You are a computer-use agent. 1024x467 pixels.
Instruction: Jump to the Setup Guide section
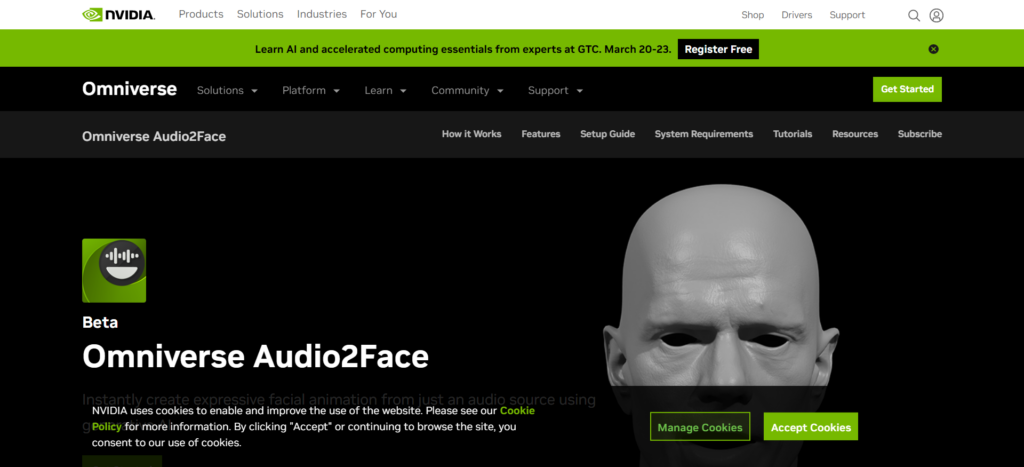click(607, 134)
